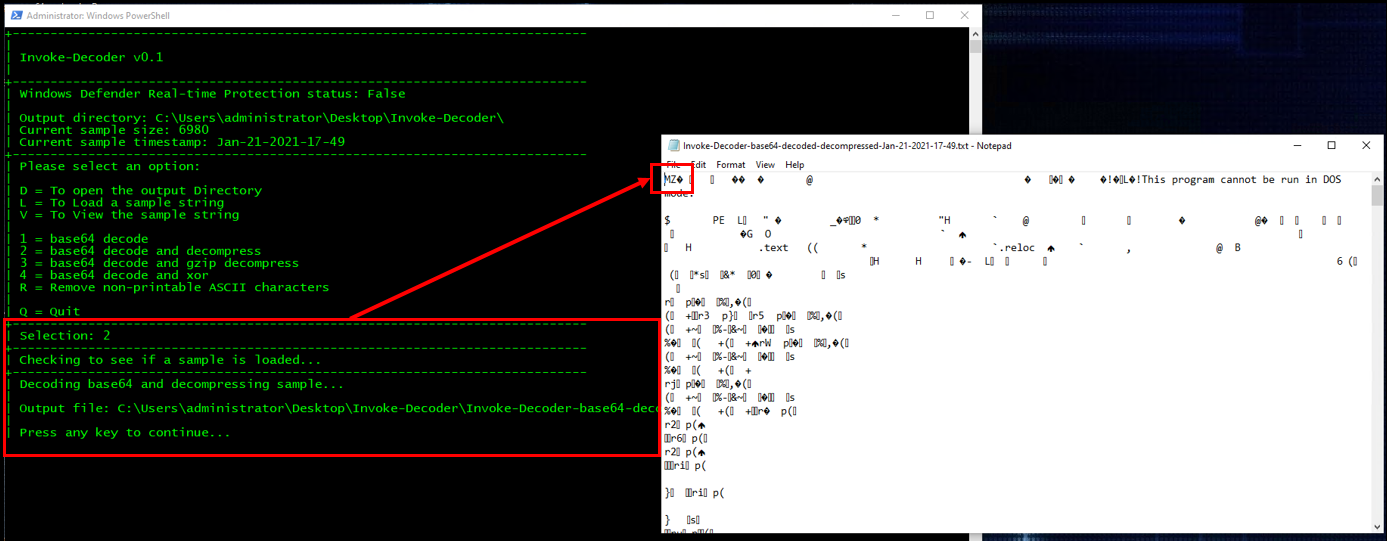Click the 'Q = Quit' option line
The width and height of the screenshot is (1387, 541).
click(x=50, y=311)
